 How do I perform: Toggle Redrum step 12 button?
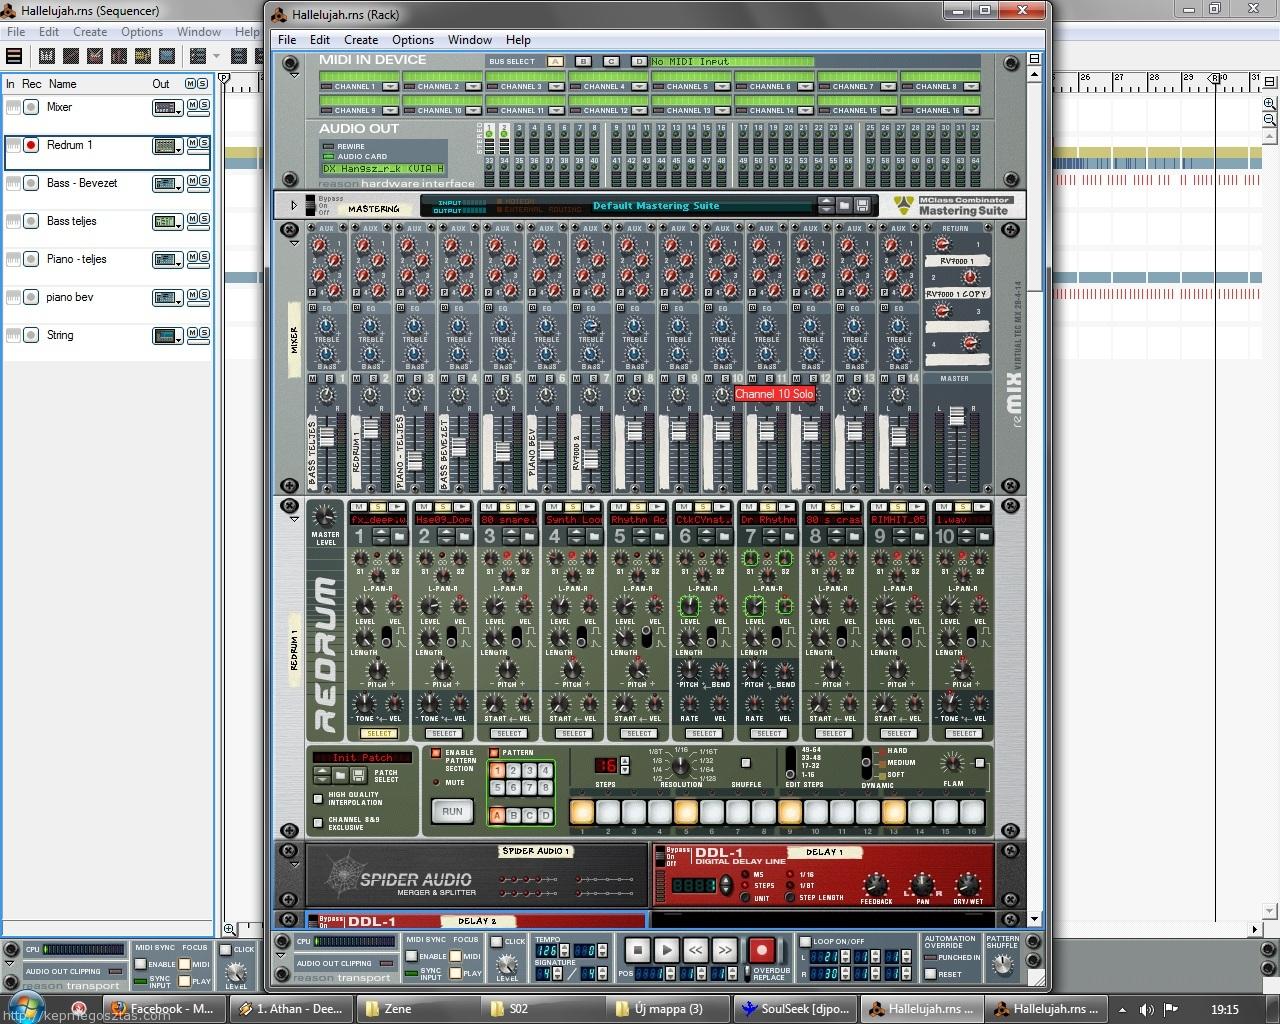[868, 812]
